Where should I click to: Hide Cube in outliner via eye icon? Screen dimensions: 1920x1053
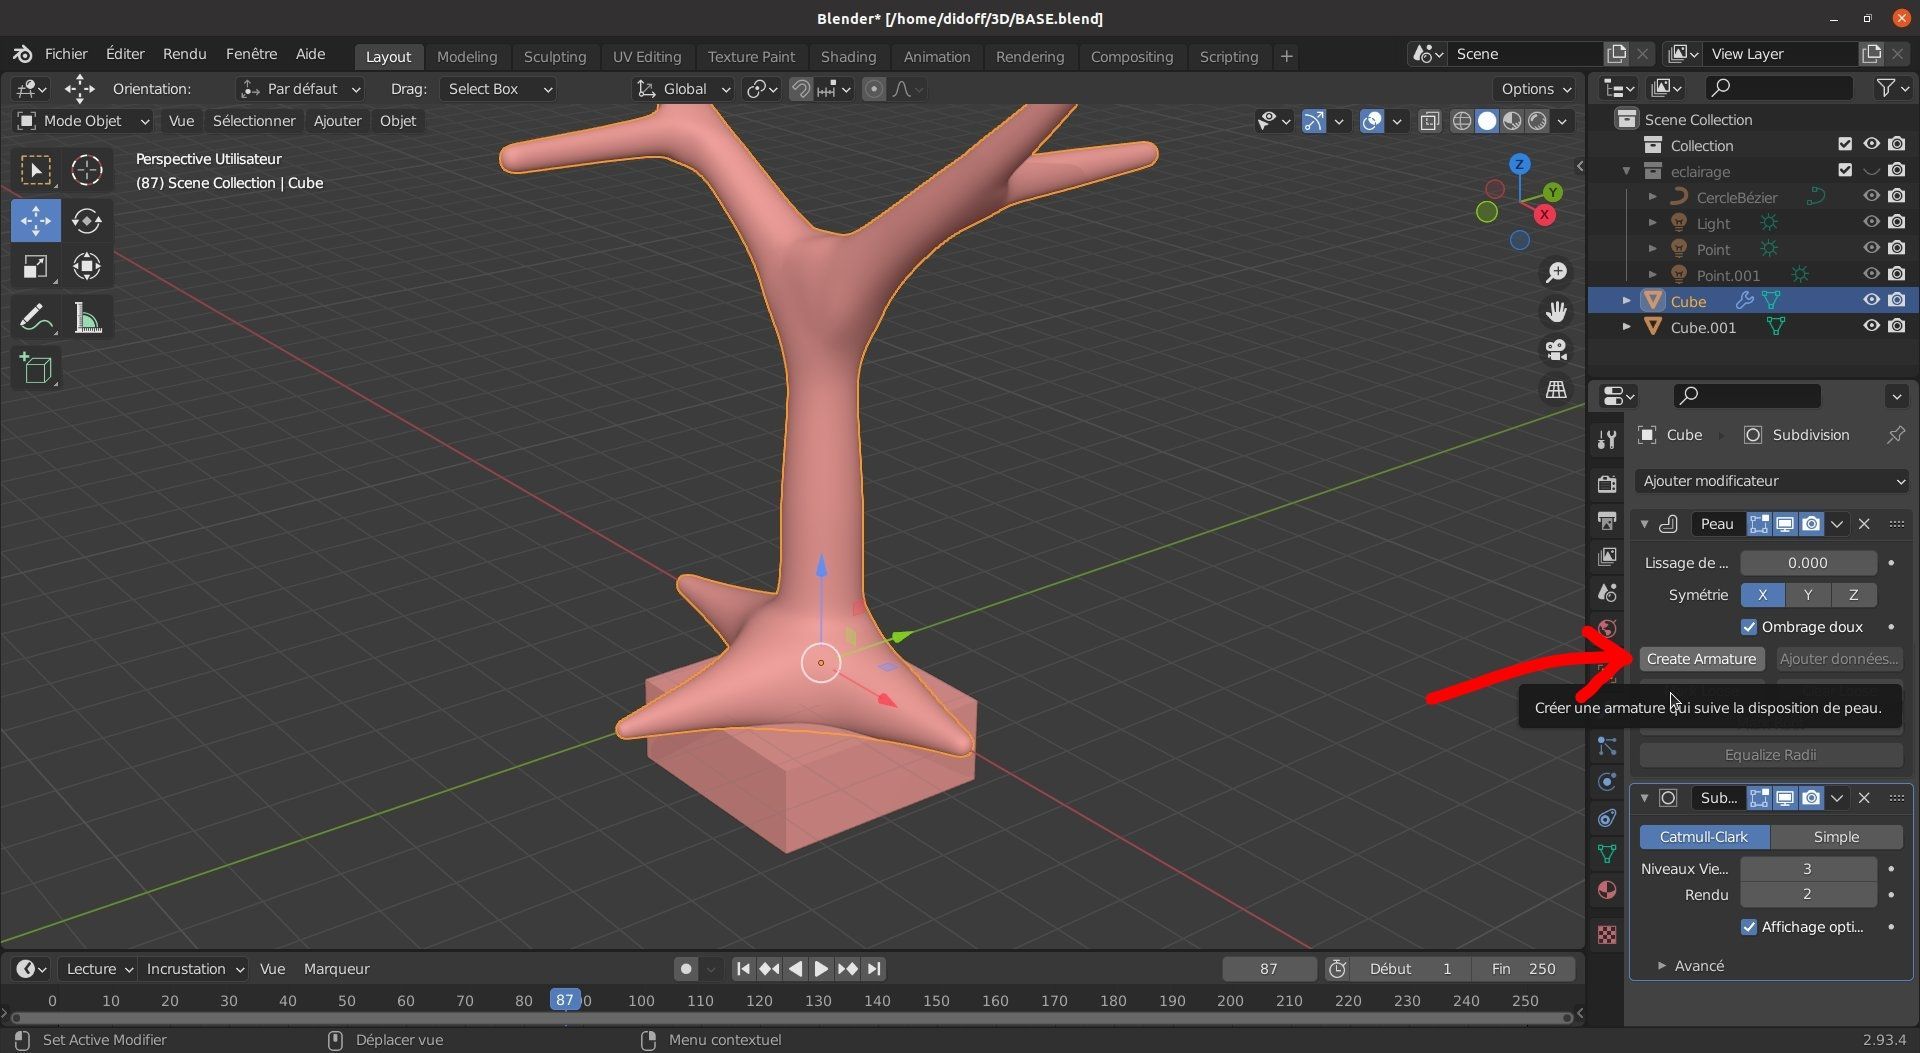(1871, 300)
